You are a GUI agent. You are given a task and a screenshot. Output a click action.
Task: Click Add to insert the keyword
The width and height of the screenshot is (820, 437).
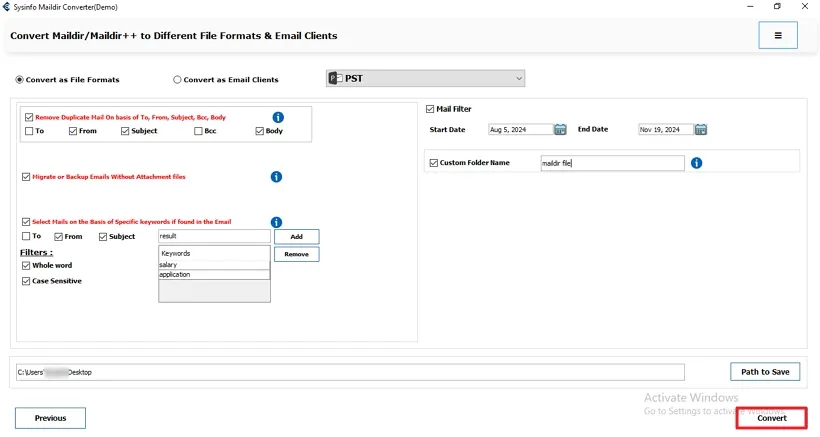coord(296,237)
